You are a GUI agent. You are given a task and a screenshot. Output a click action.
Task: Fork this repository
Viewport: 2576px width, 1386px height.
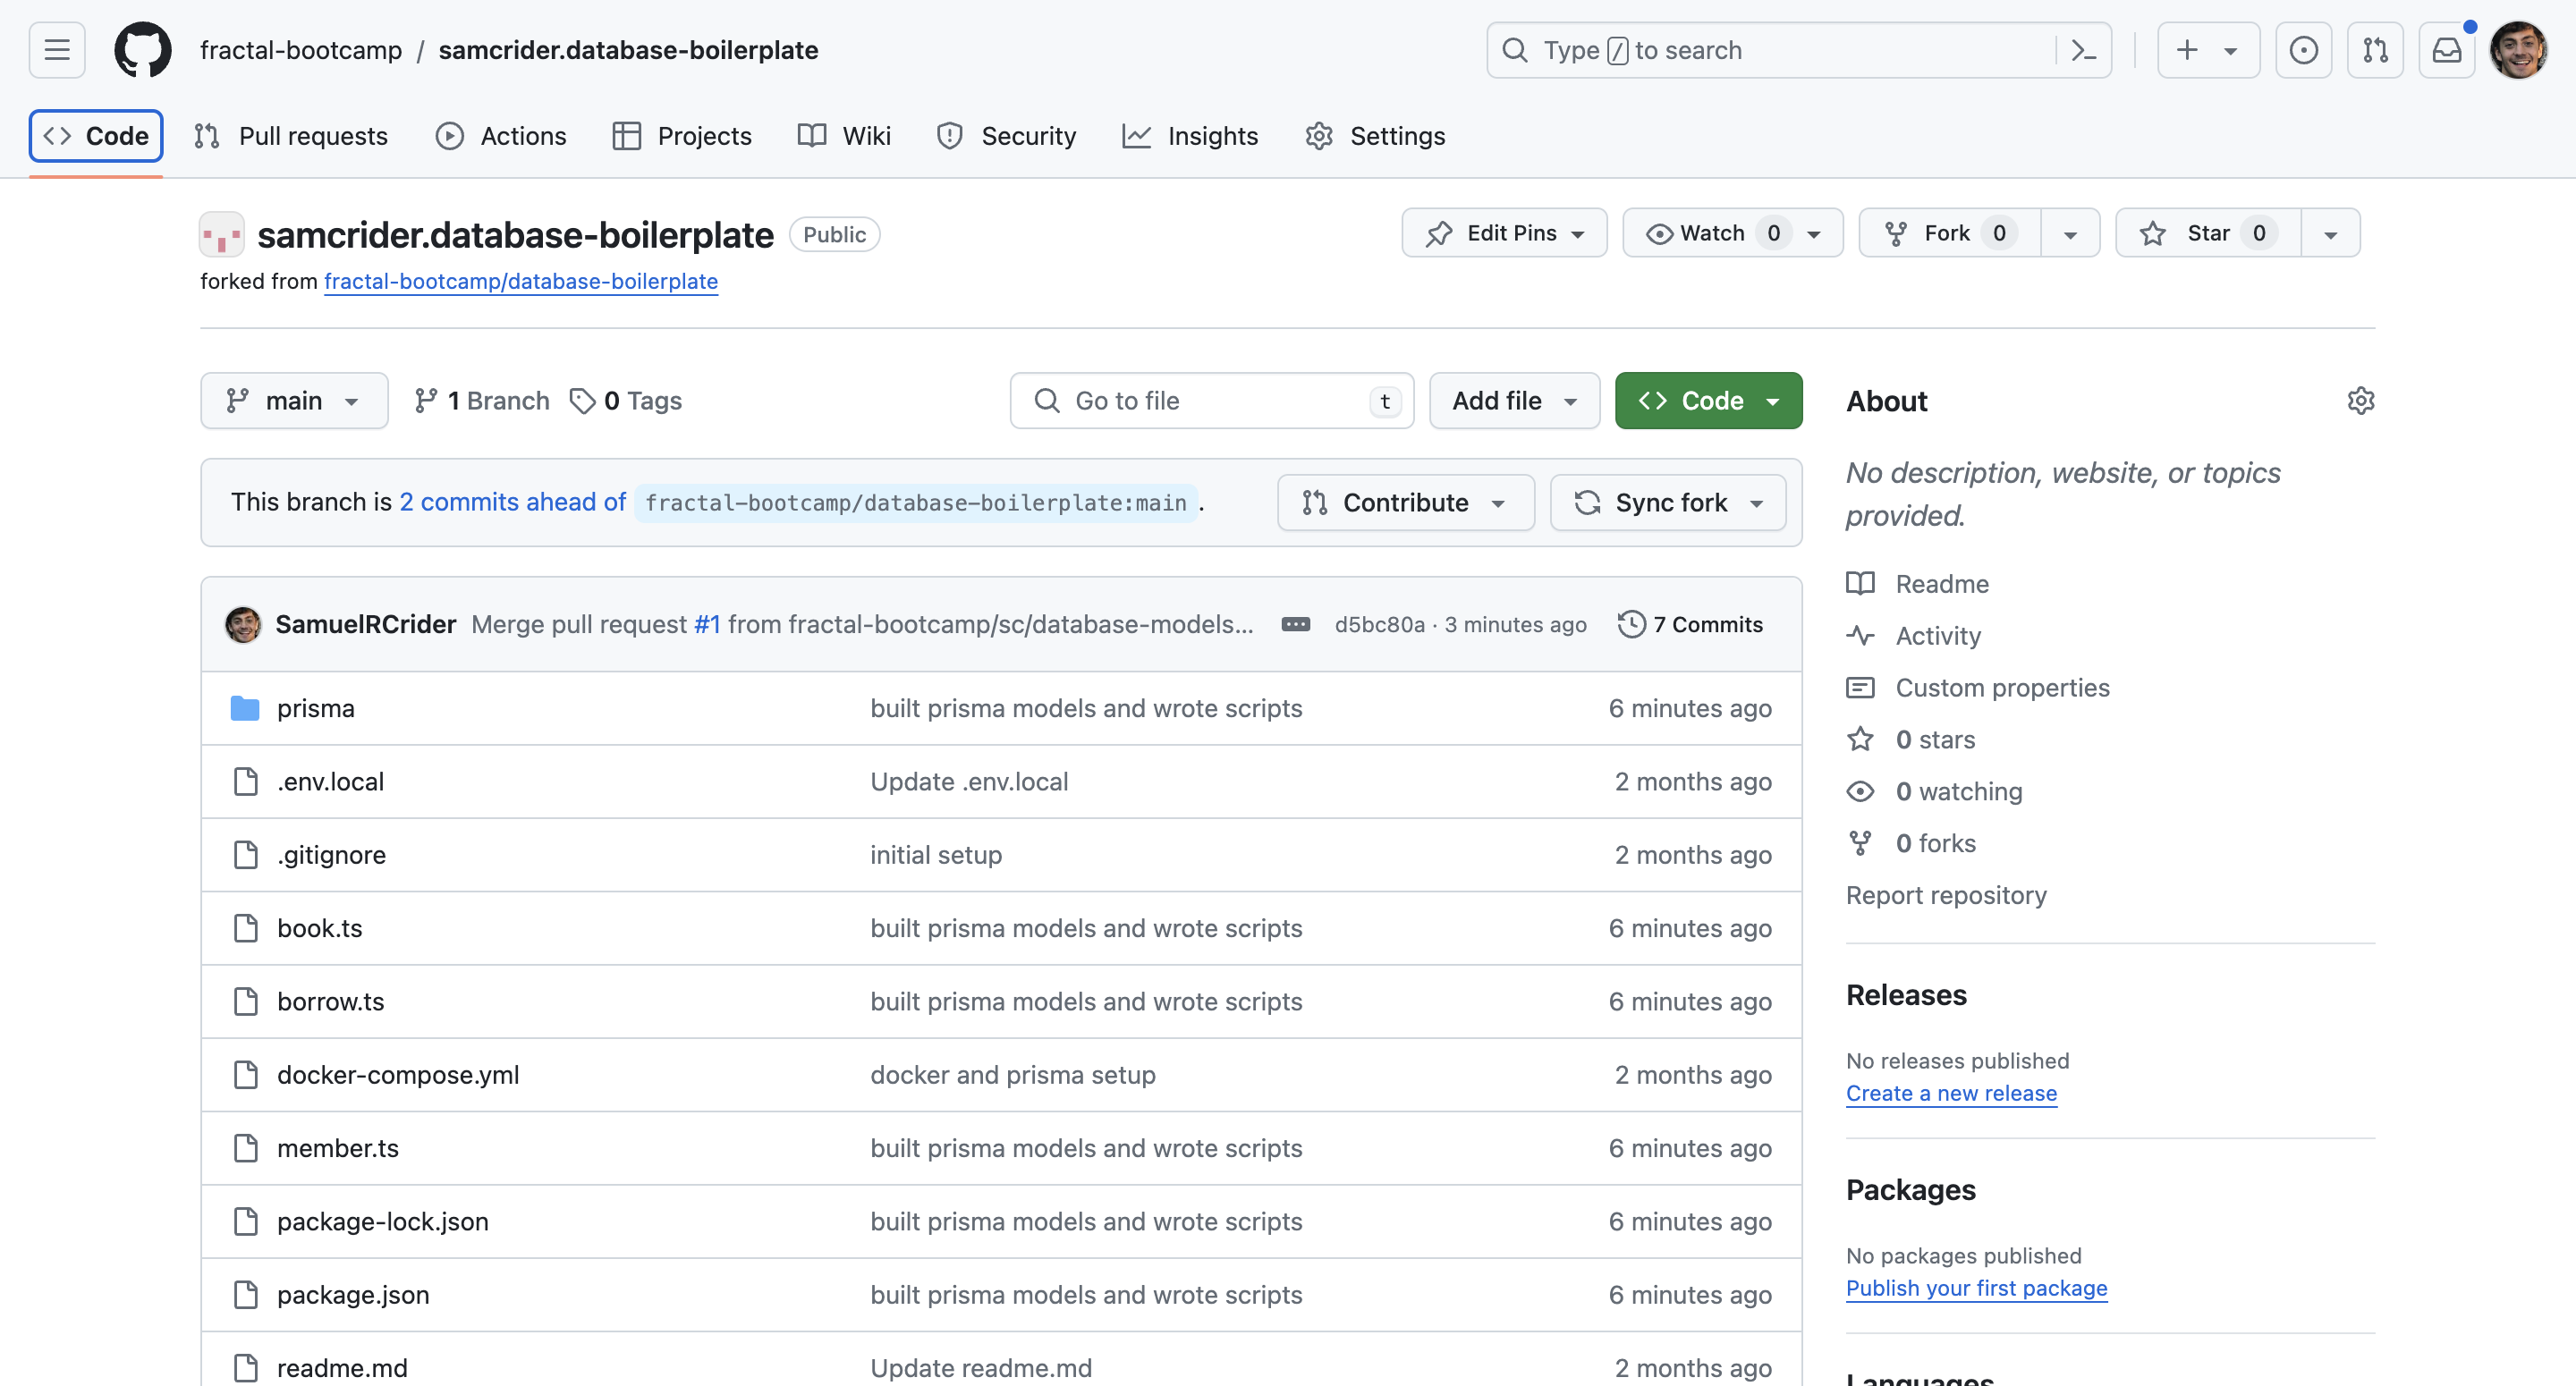pos(1949,233)
